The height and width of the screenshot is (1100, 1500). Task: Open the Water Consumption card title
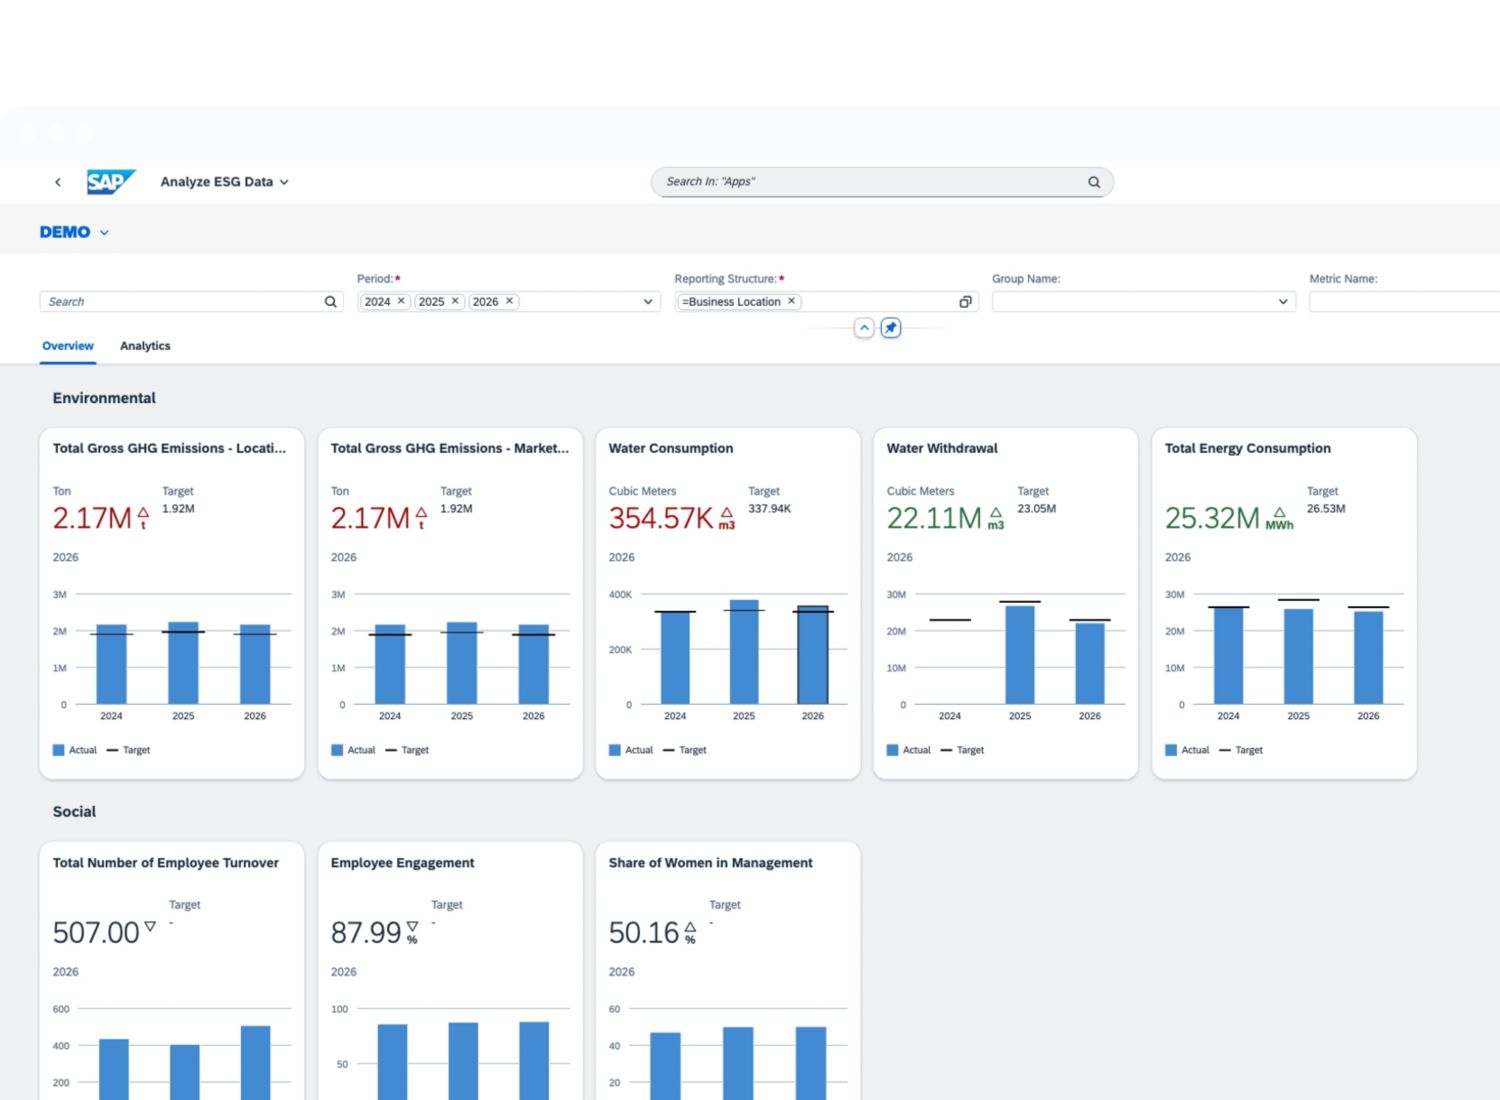tap(671, 448)
